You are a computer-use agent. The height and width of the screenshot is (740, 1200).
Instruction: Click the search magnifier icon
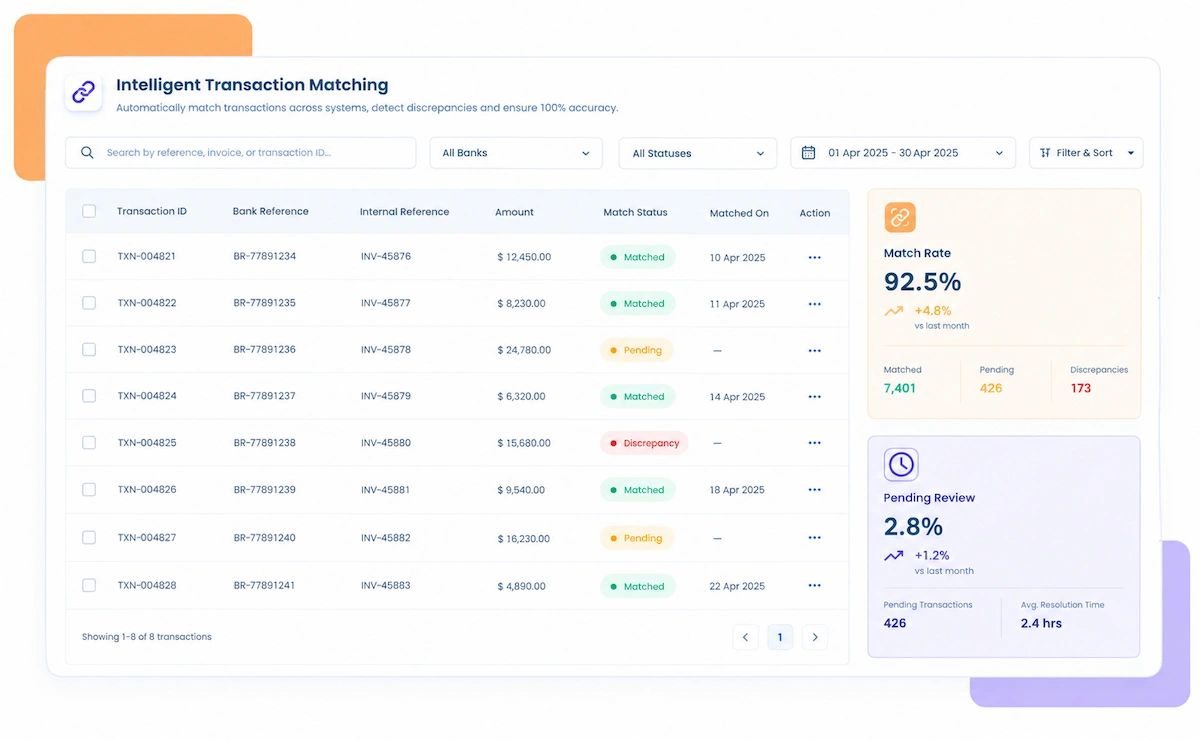[x=87, y=153]
